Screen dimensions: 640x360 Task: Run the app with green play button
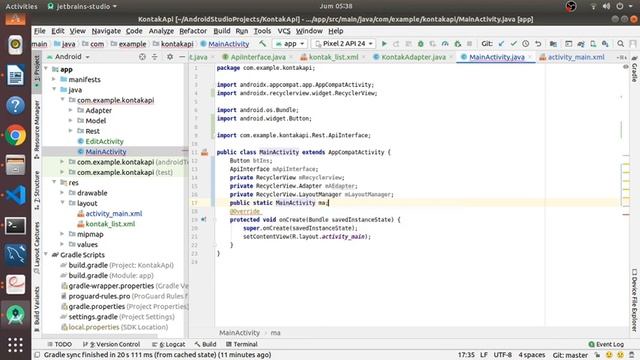tap(384, 44)
